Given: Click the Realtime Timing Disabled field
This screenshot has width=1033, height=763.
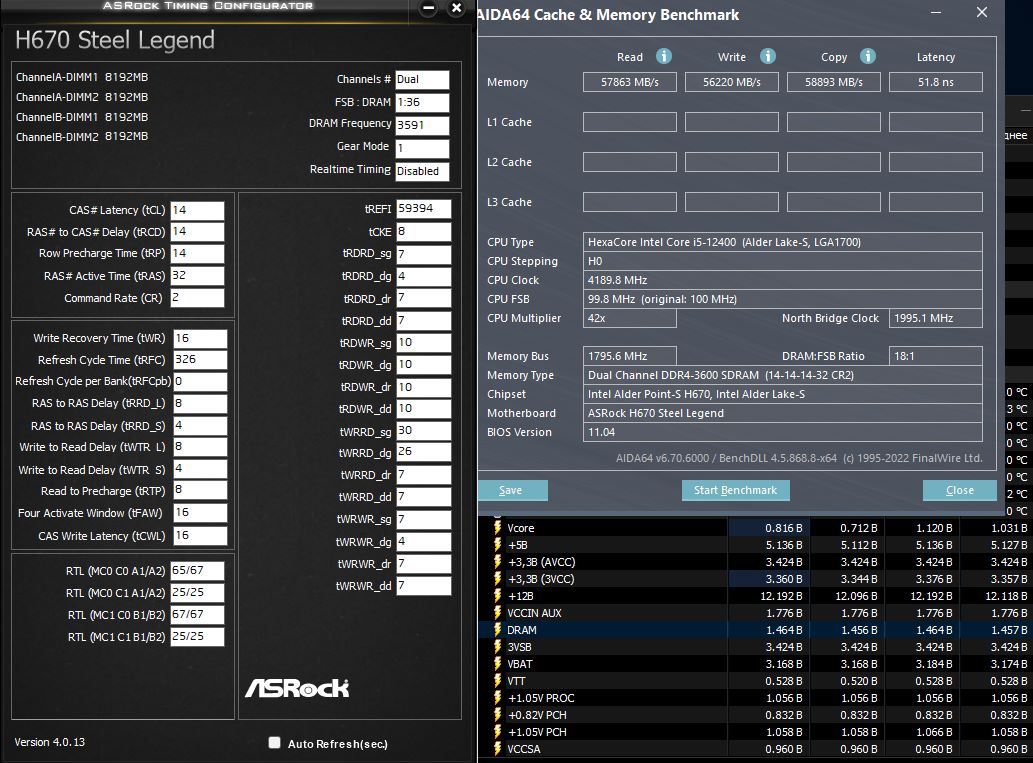Looking at the screenshot, I should 422,171.
